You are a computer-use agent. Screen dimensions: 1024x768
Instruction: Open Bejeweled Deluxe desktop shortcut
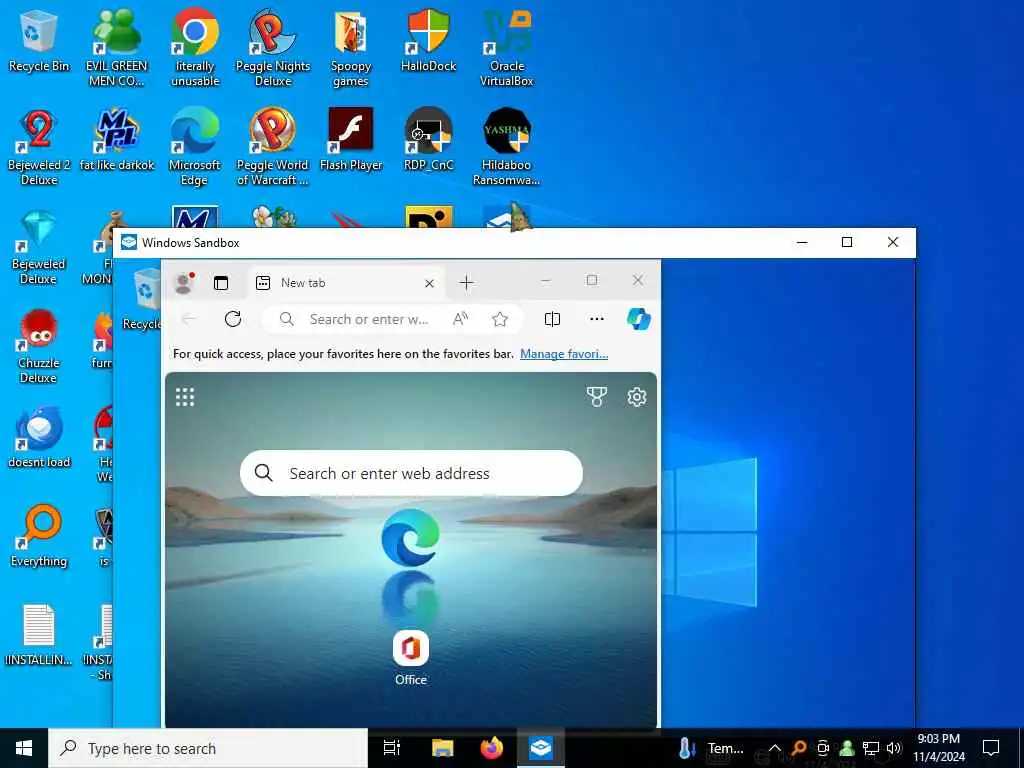point(39,247)
